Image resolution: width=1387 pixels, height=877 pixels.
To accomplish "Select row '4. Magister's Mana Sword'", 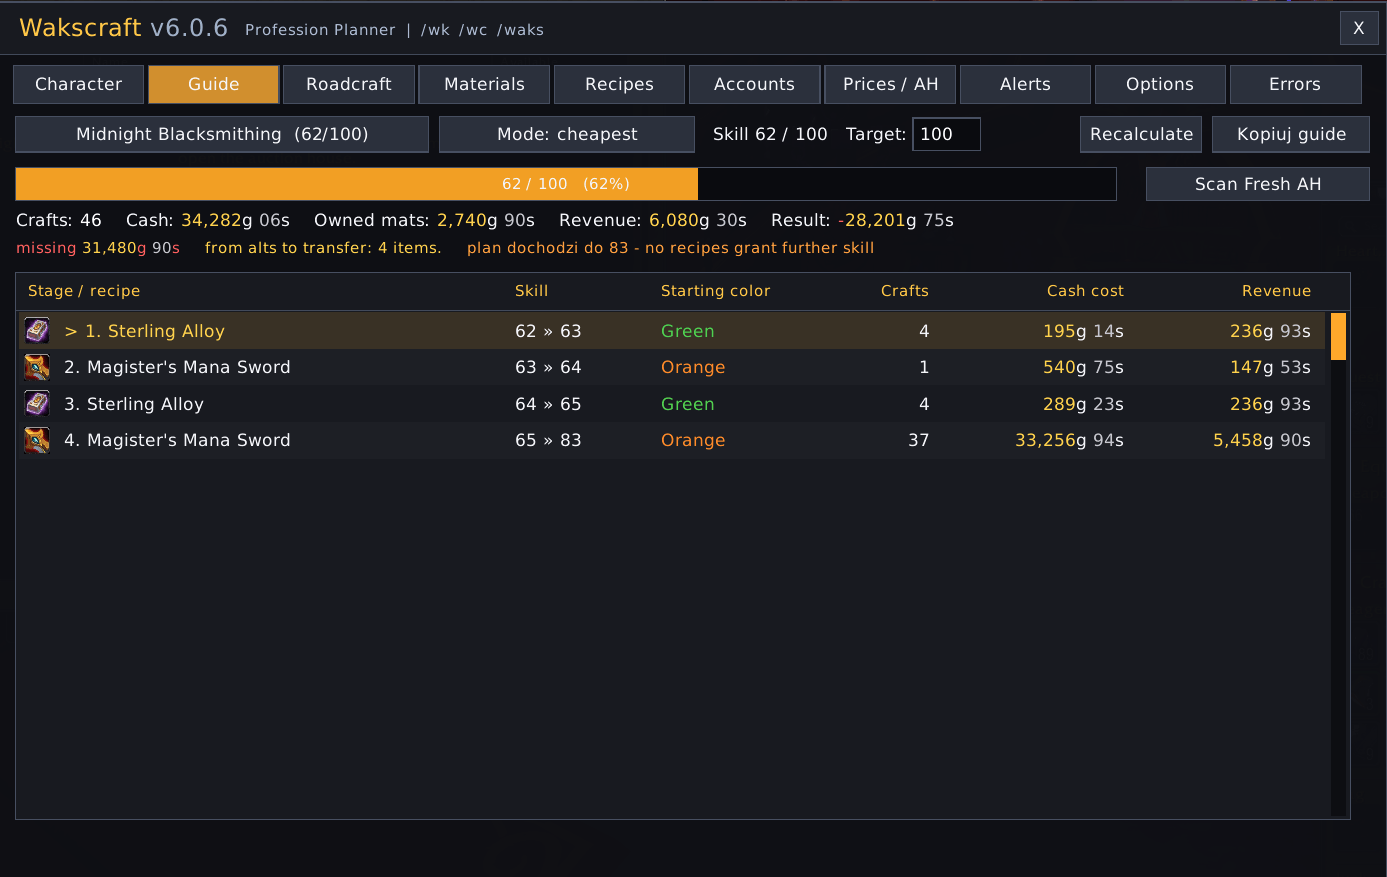I will 672,440.
